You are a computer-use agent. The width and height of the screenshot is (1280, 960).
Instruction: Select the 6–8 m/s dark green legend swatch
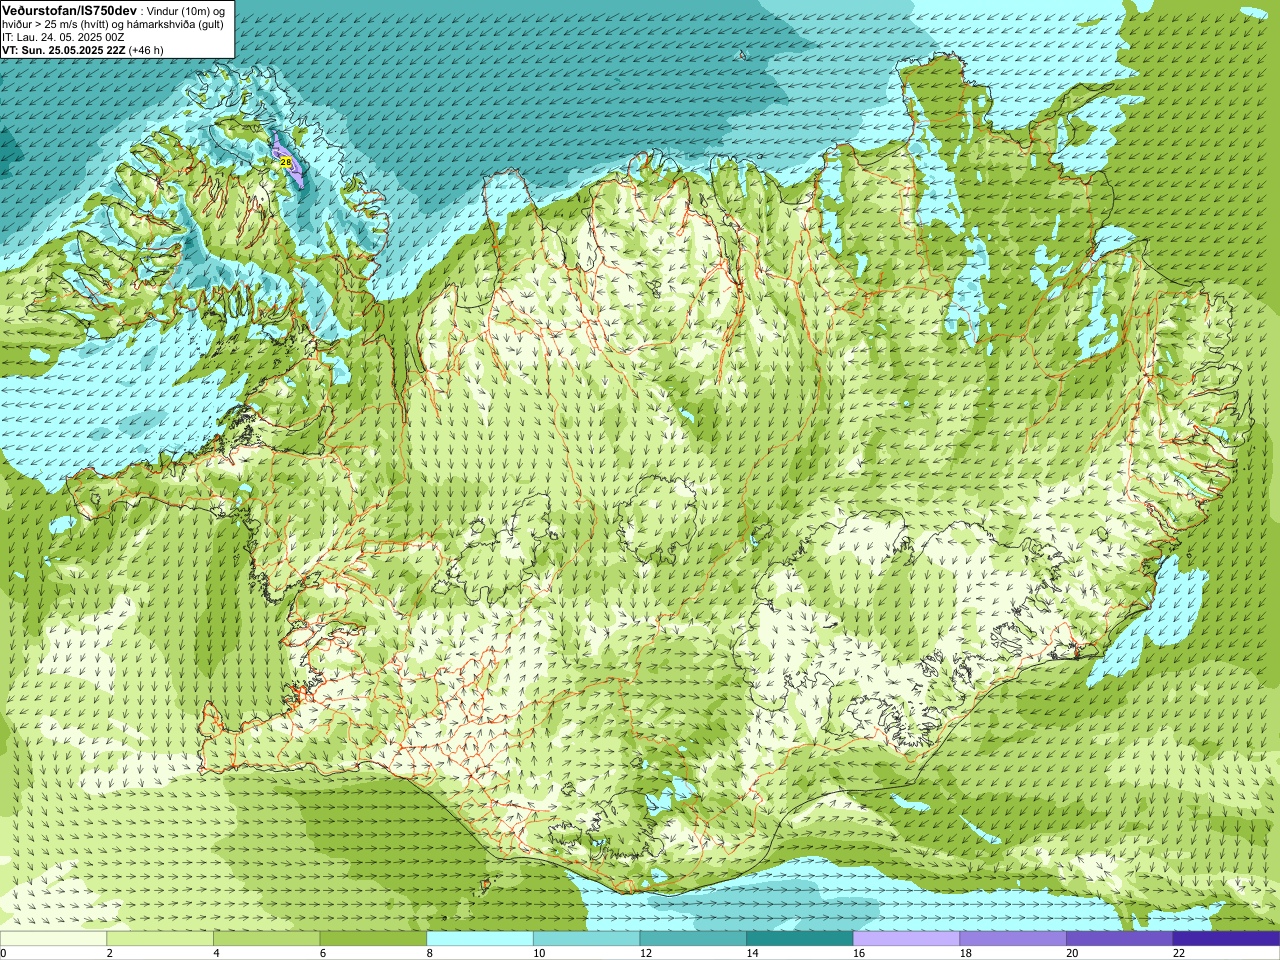[x=373, y=939]
